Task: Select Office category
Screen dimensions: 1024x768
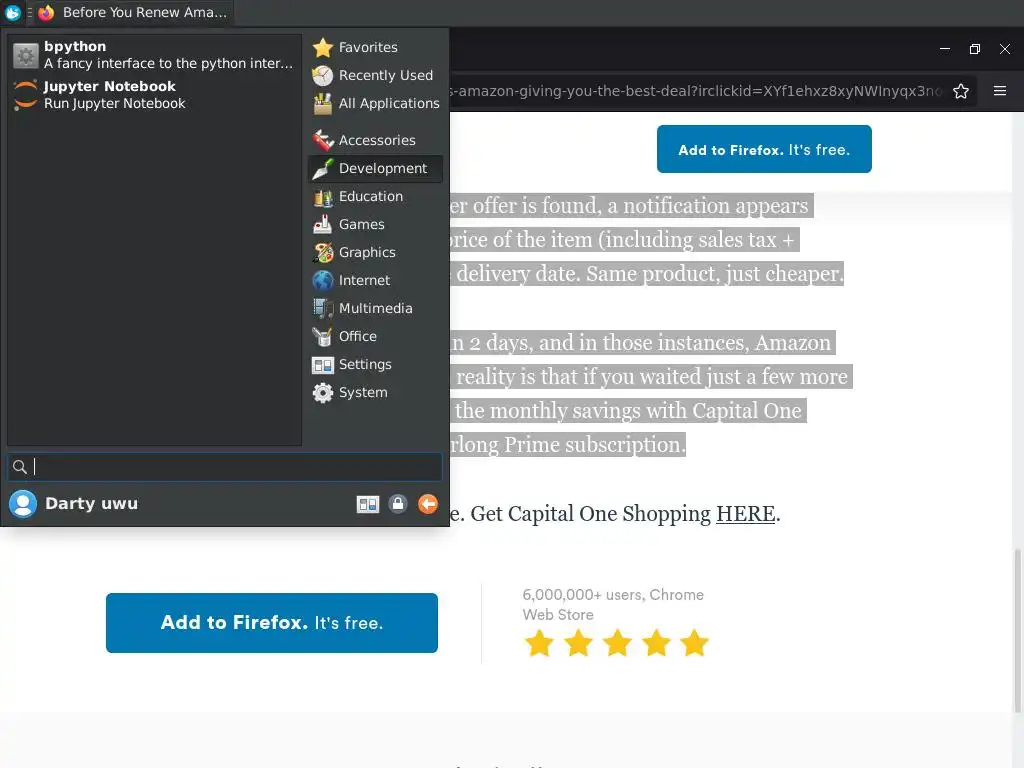Action: (x=376, y=336)
